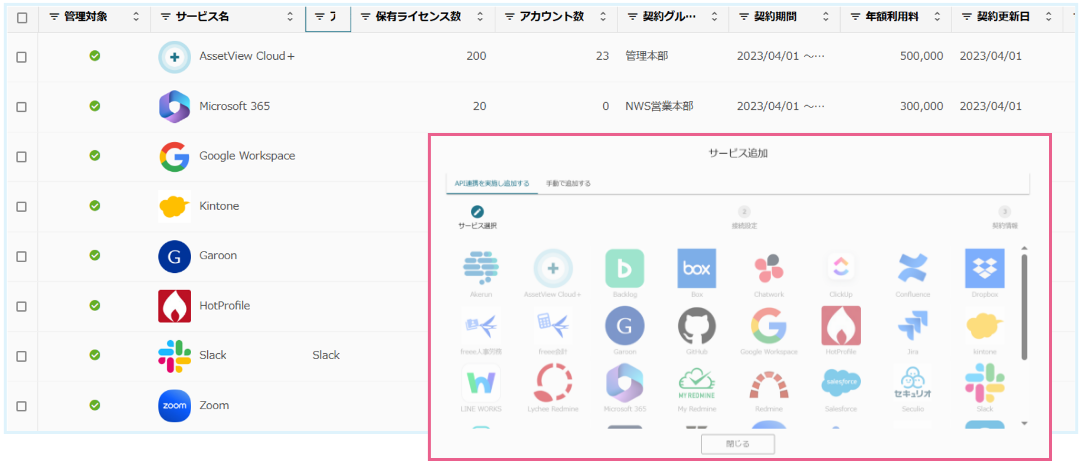1080x470 pixels.
Task: Select the HotProfile row checkbox
Action: click(x=21, y=306)
